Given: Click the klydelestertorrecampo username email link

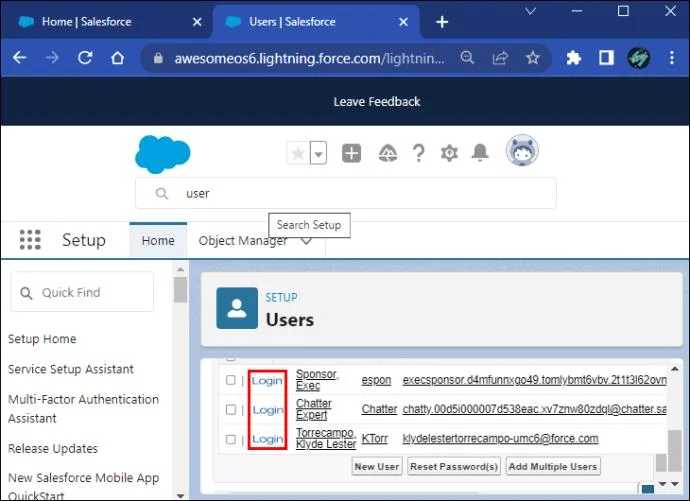Looking at the screenshot, I should tap(500, 439).
